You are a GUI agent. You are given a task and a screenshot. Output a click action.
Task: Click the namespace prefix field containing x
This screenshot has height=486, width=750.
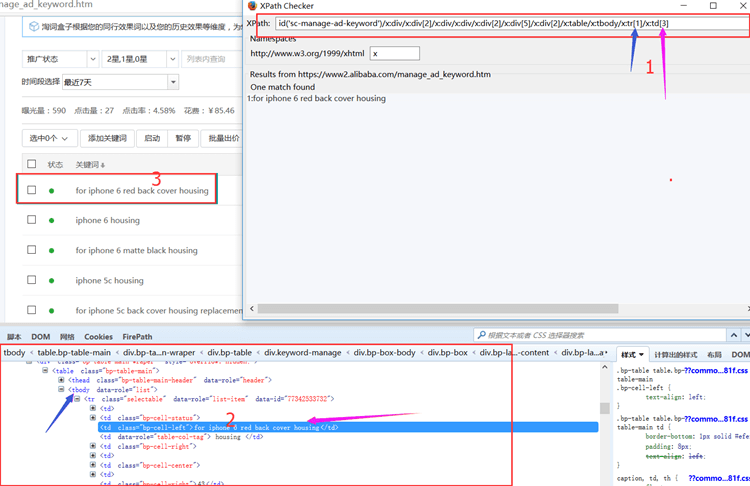(x=395, y=54)
